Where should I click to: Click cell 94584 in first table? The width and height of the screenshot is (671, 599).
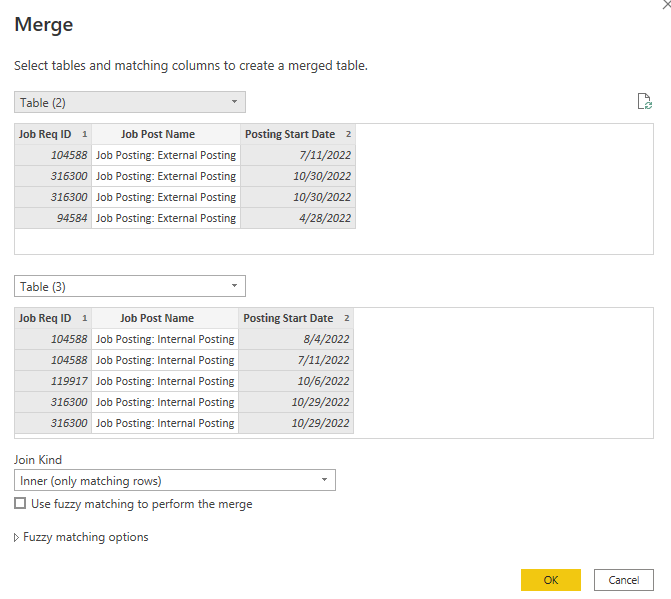tap(53, 218)
